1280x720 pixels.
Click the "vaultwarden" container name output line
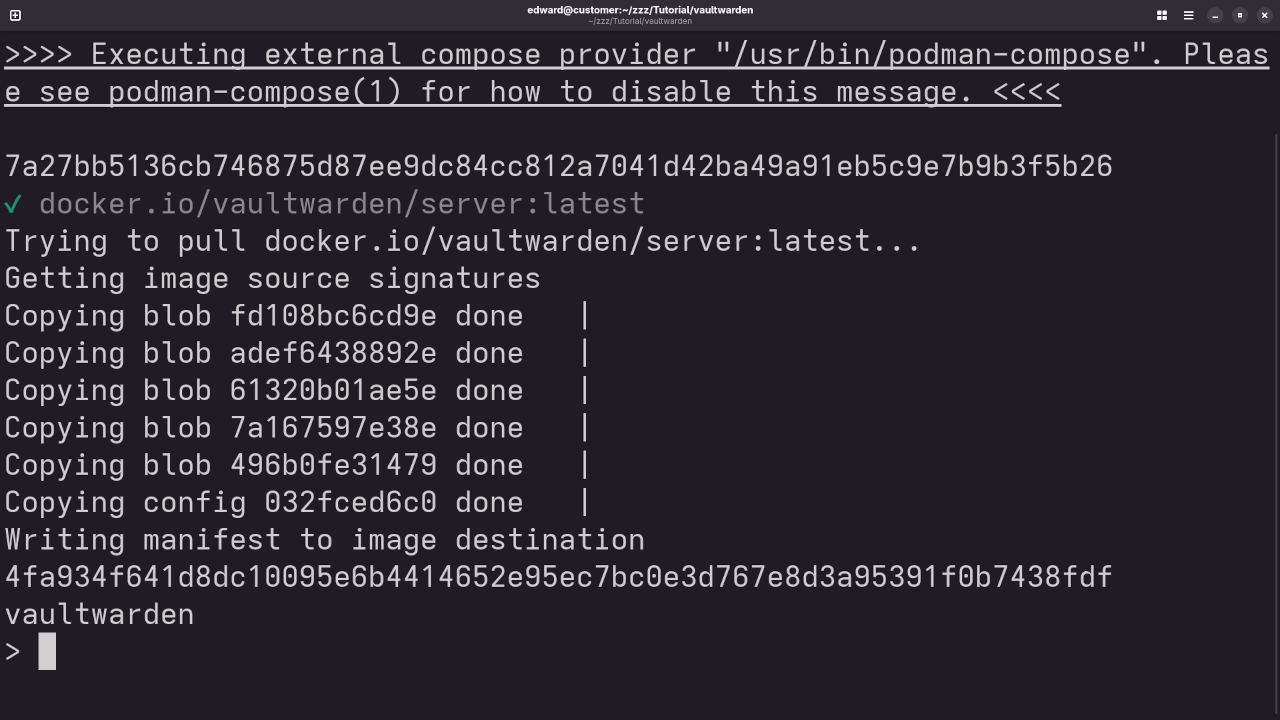99,614
